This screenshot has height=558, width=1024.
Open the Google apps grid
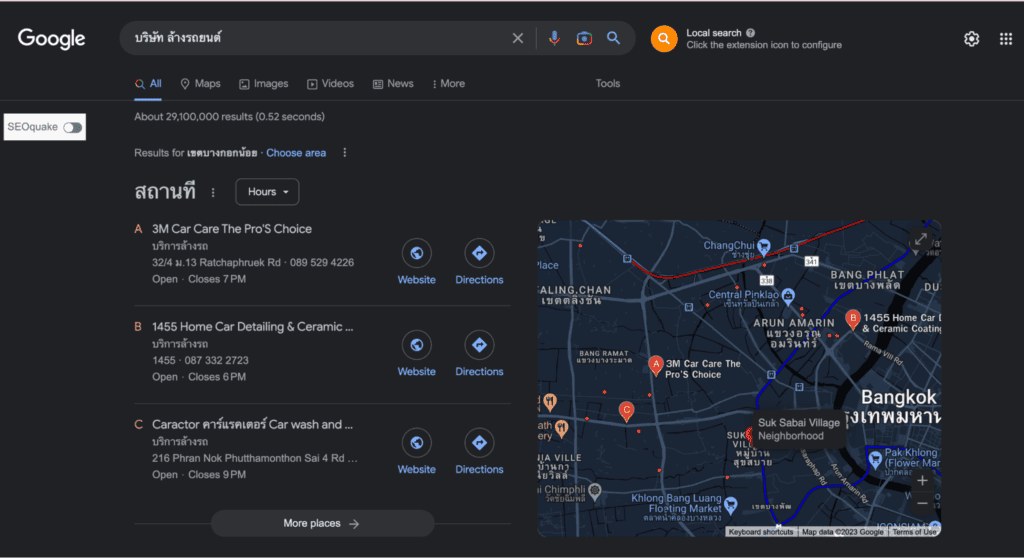pos(1006,39)
